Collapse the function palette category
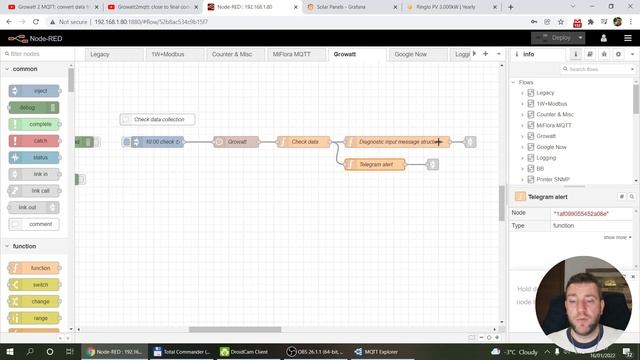Image resolution: width=640 pixels, height=360 pixels. click(7, 247)
